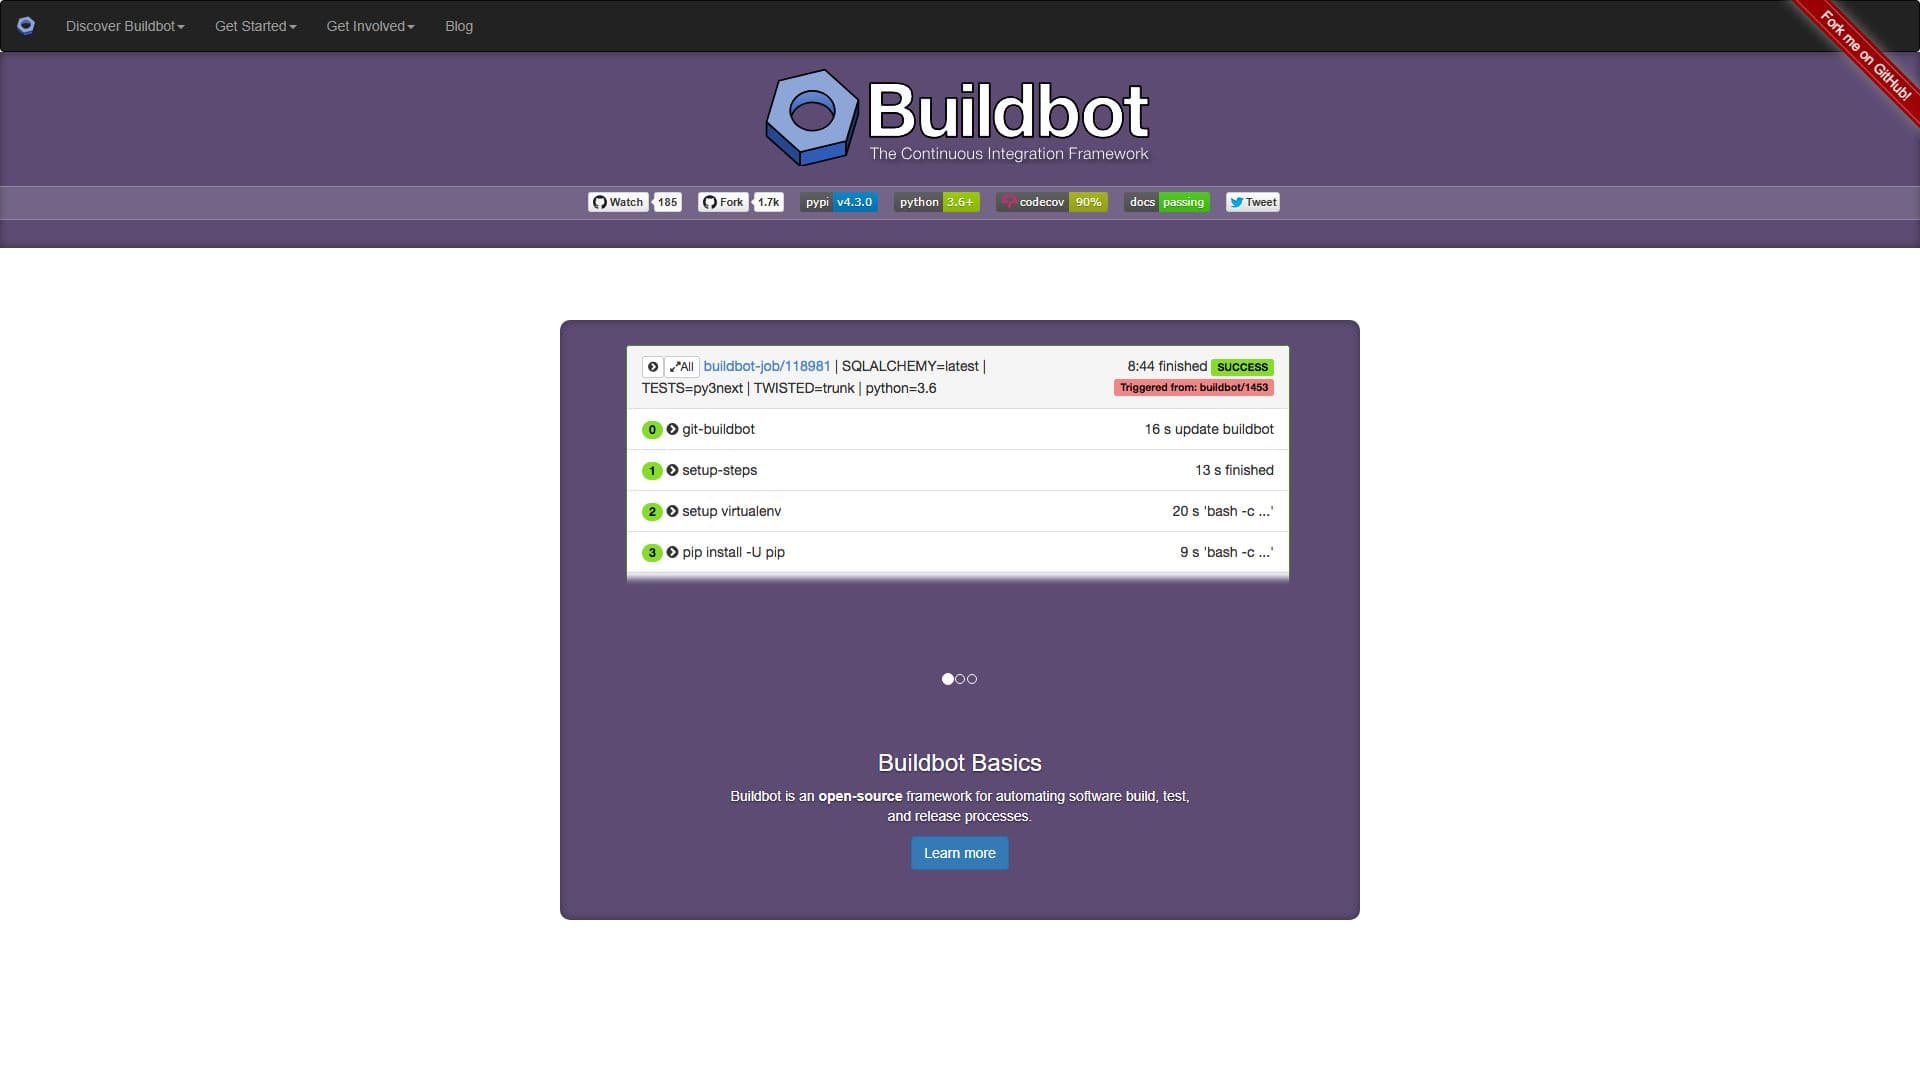Open the Discover Buildbot dropdown menu
This screenshot has height=1080, width=1920.
[x=125, y=26]
